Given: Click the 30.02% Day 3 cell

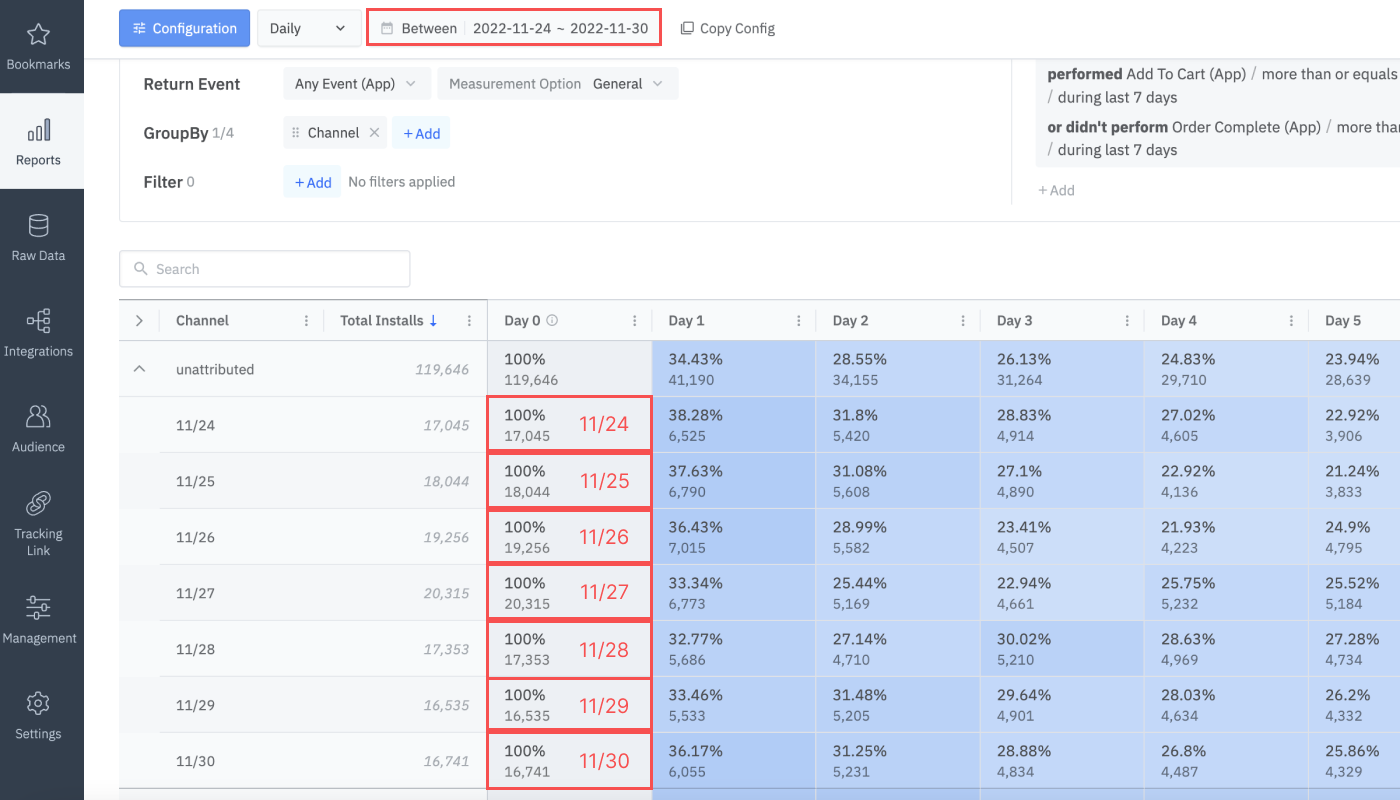Looking at the screenshot, I should point(1062,649).
